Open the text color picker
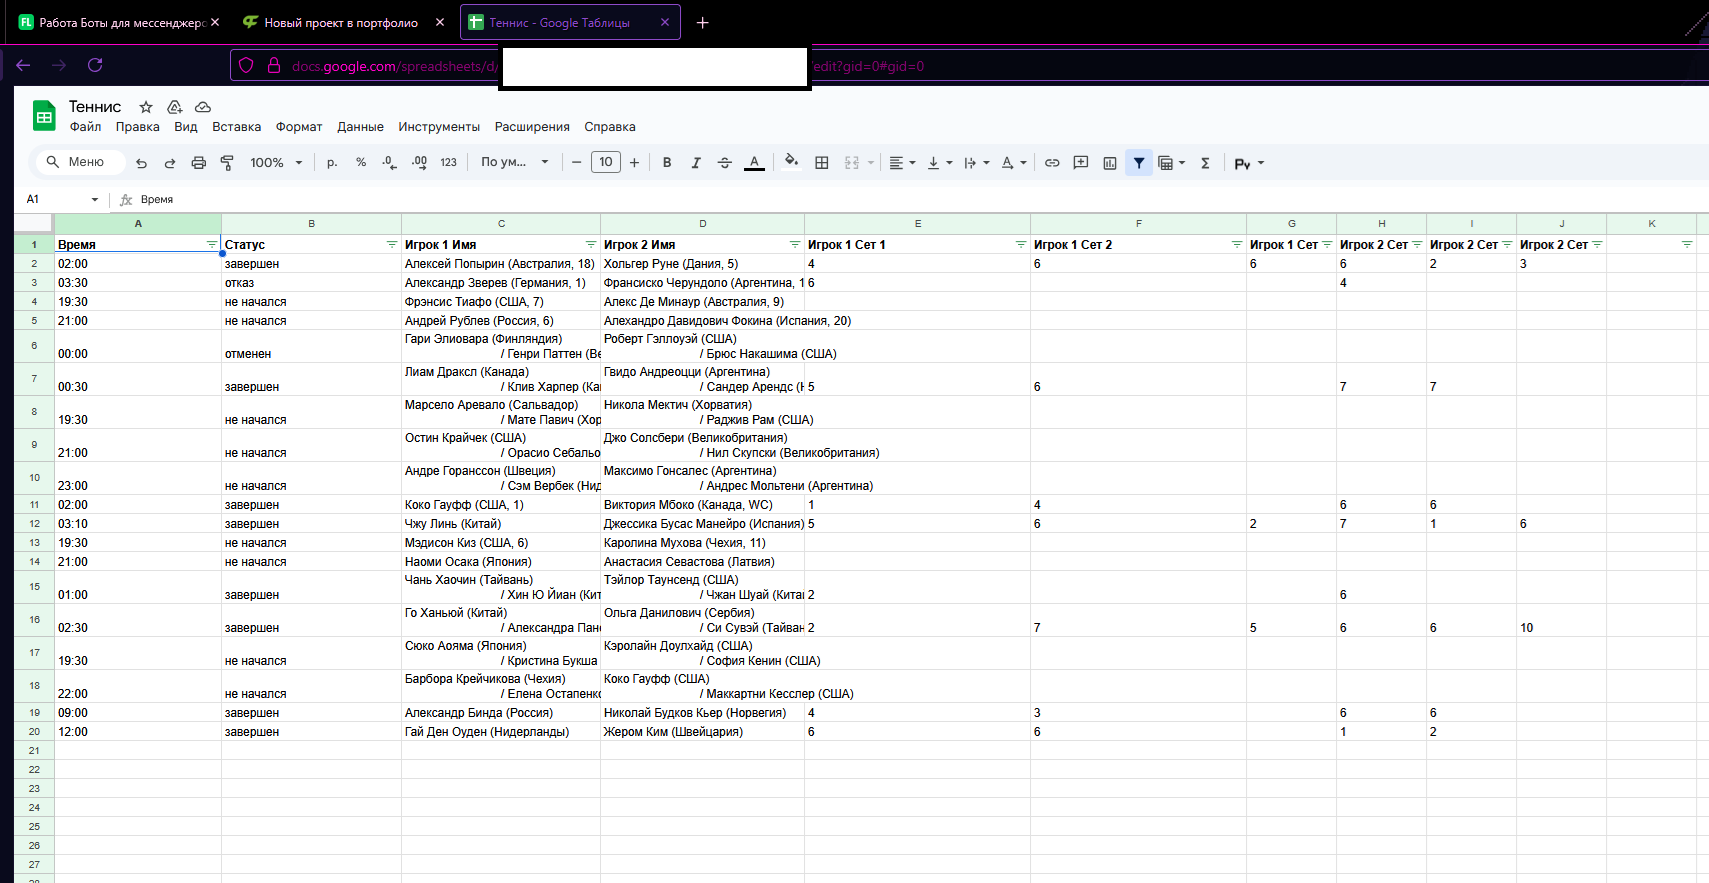Image resolution: width=1709 pixels, height=883 pixels. (x=754, y=163)
